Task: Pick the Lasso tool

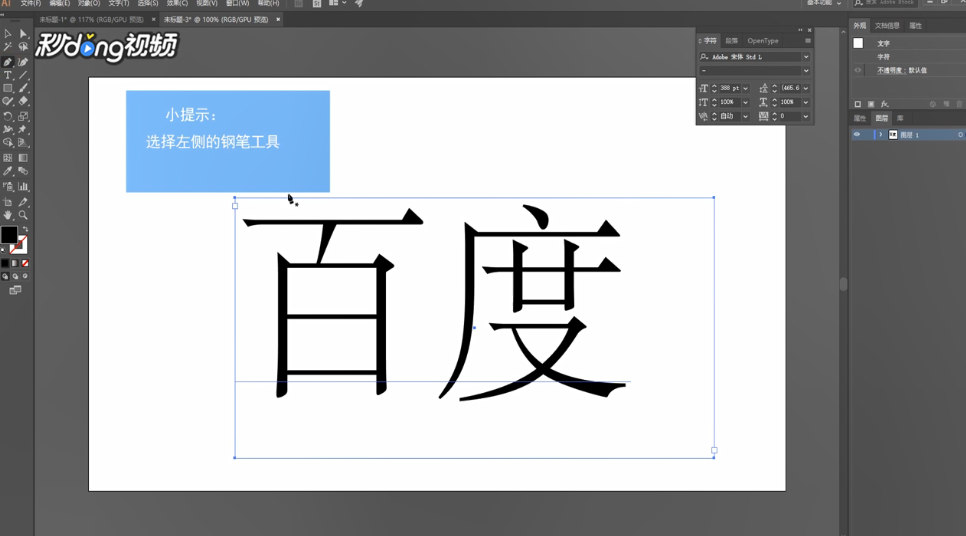Action: pyautogui.click(x=23, y=47)
